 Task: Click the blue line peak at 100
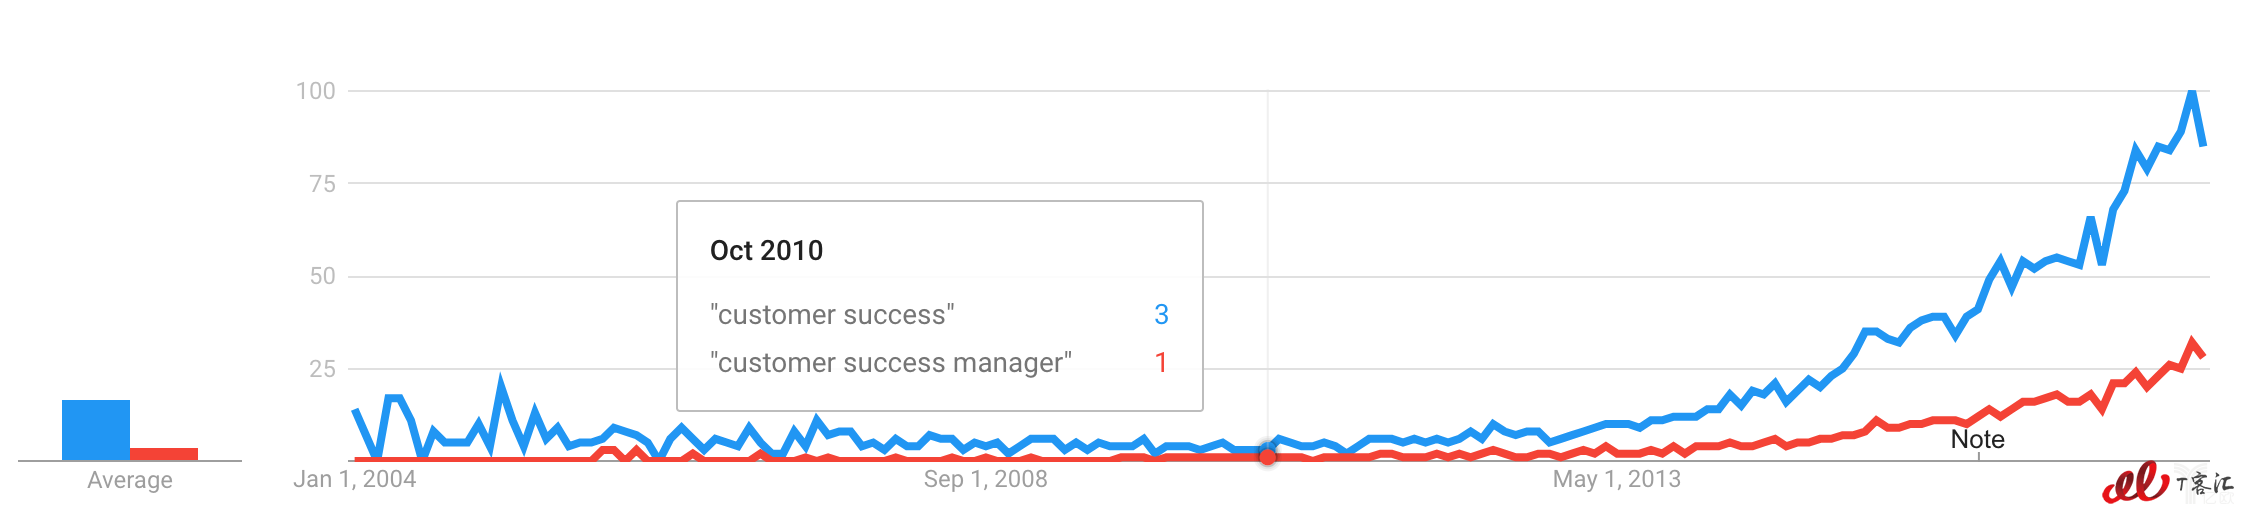coord(2191,93)
